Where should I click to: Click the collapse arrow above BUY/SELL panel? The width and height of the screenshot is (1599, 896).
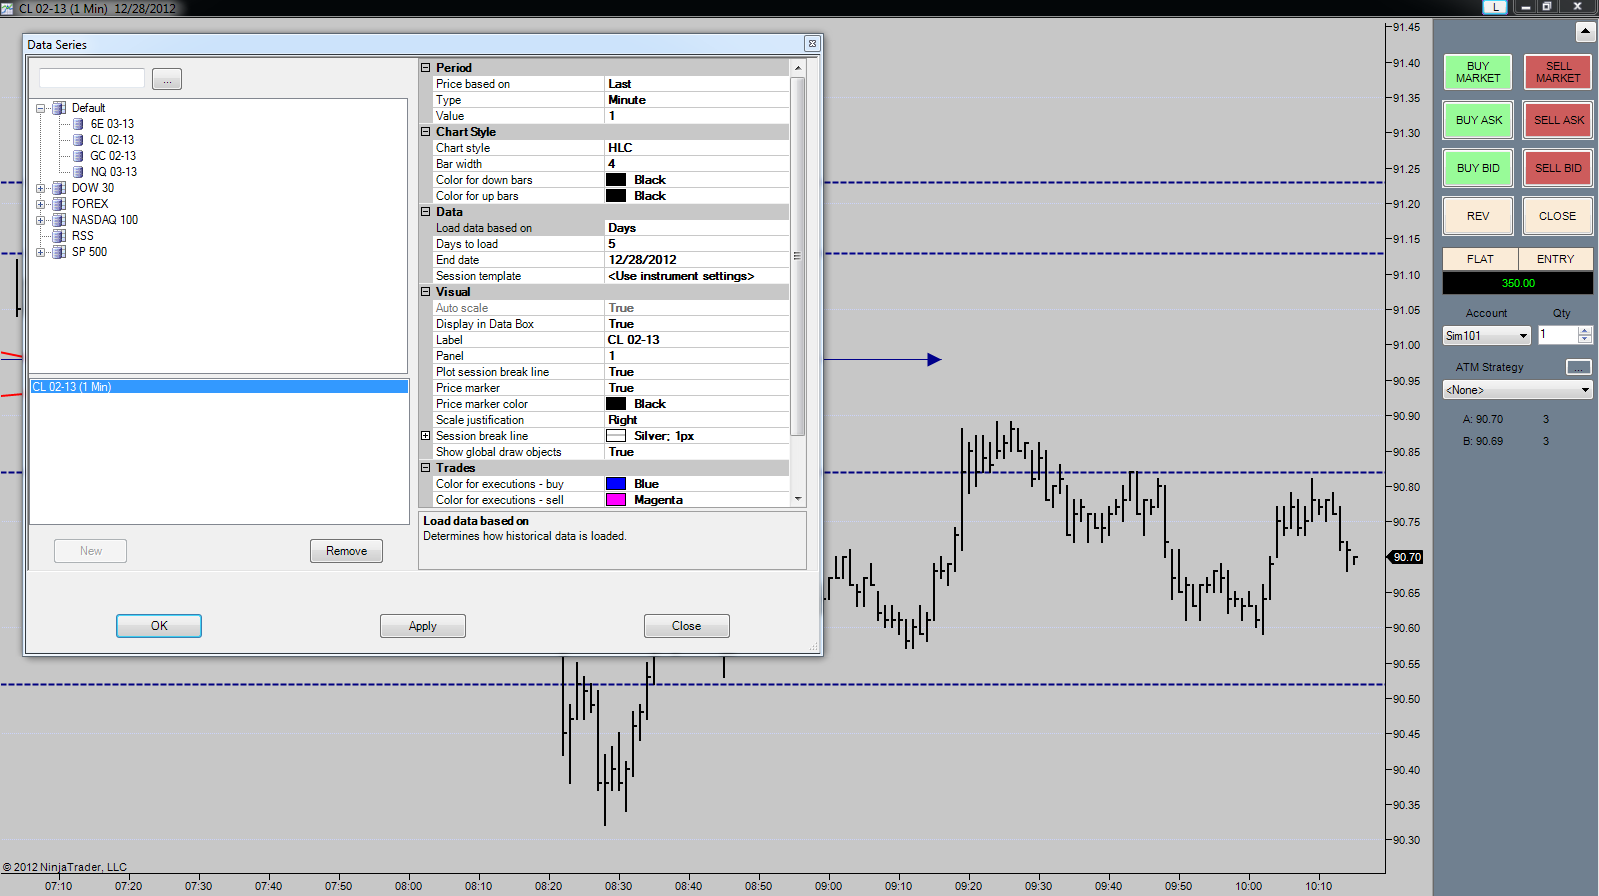click(x=1585, y=32)
